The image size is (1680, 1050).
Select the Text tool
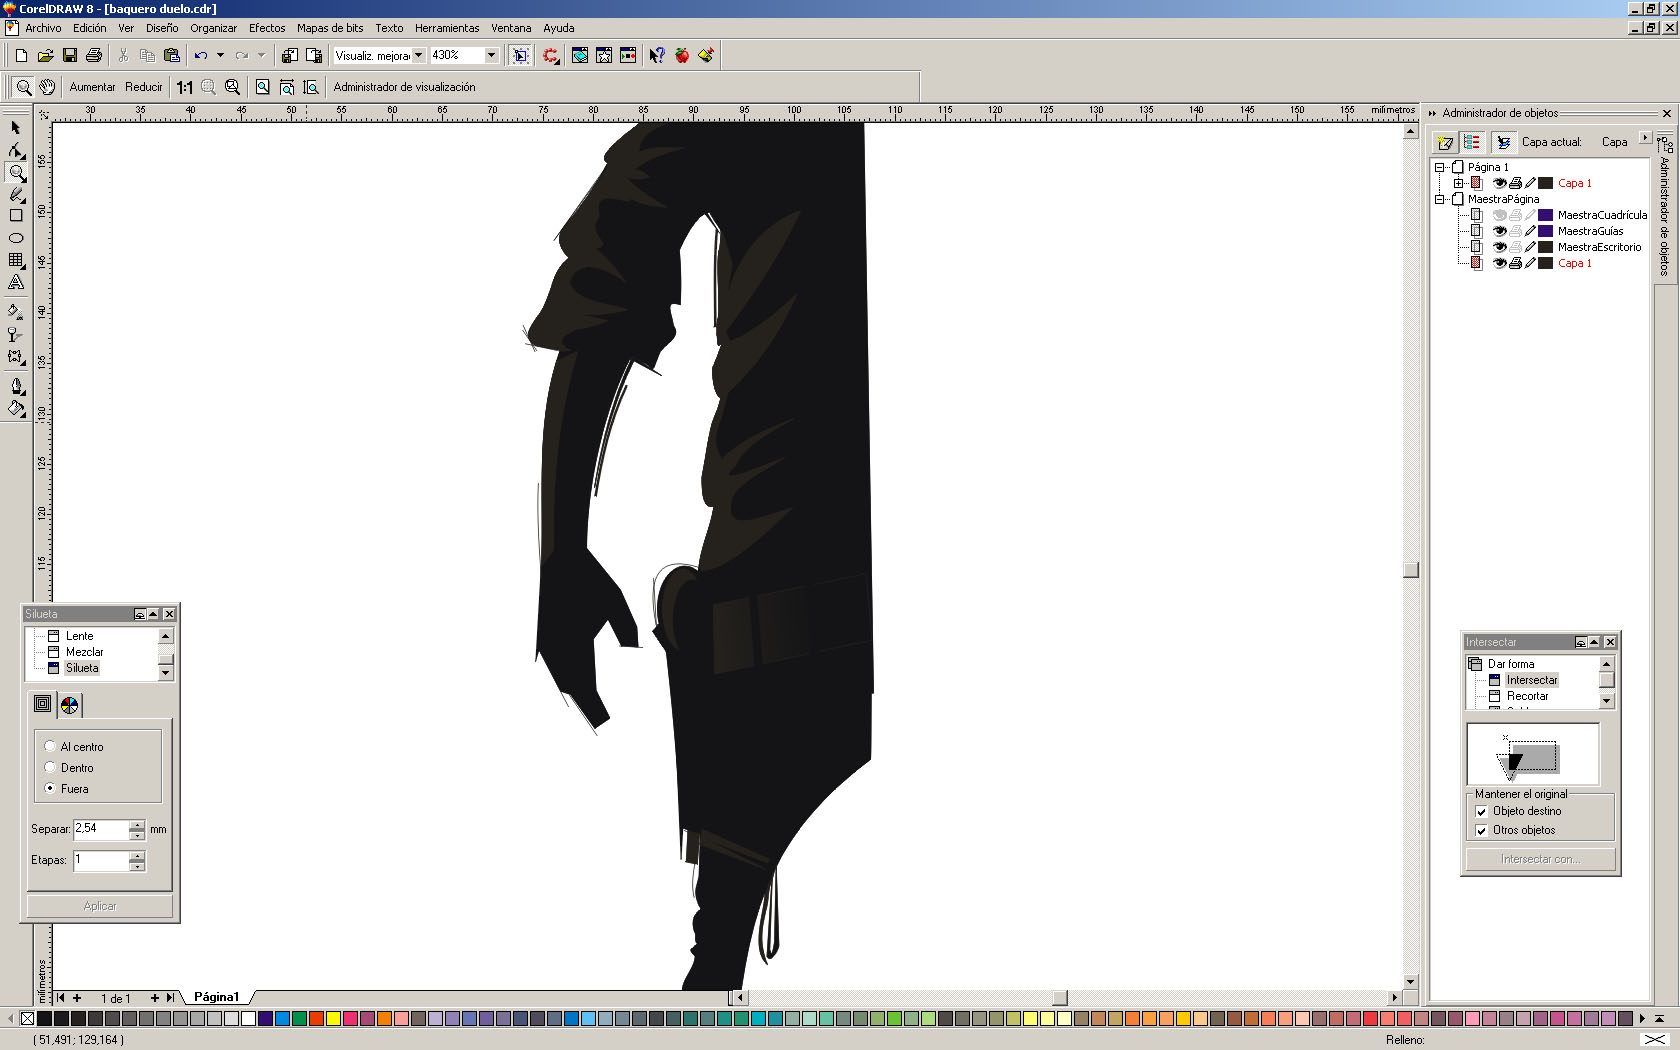pyautogui.click(x=16, y=283)
